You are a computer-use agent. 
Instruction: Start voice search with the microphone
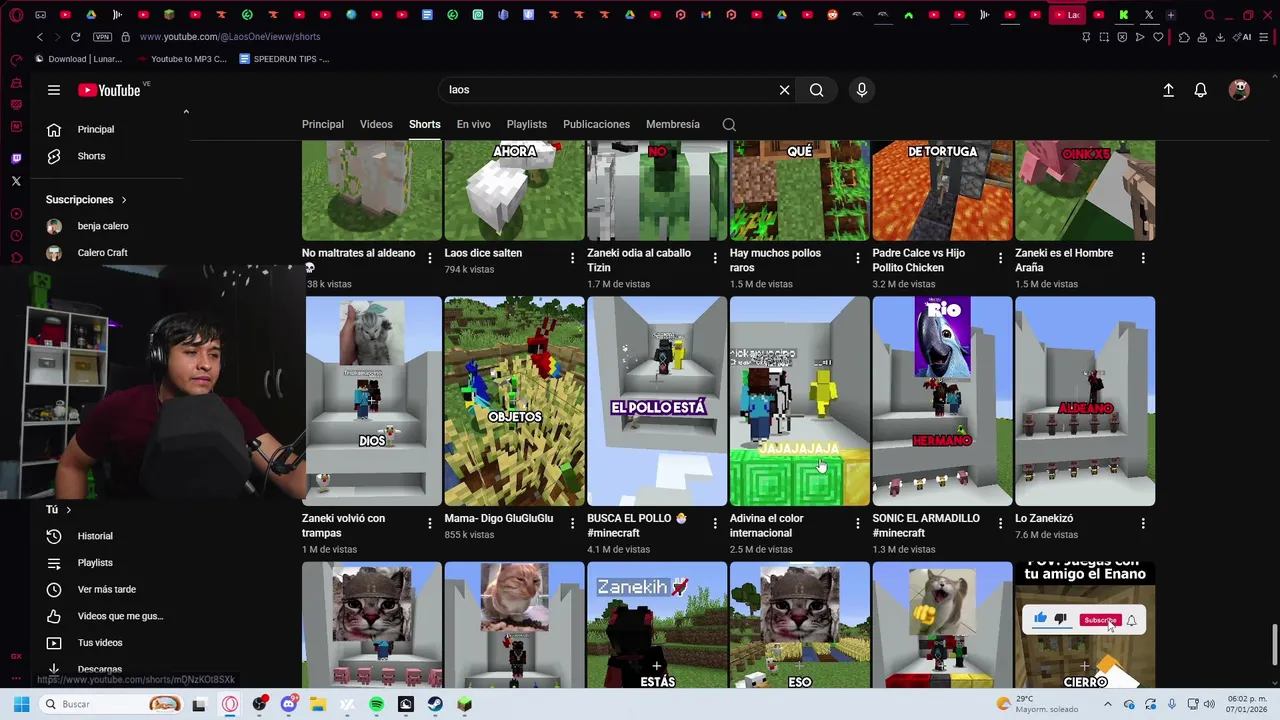862,90
